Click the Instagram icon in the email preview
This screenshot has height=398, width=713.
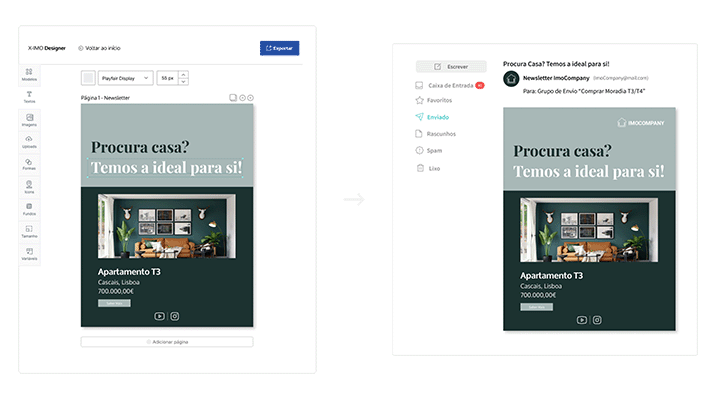597,320
